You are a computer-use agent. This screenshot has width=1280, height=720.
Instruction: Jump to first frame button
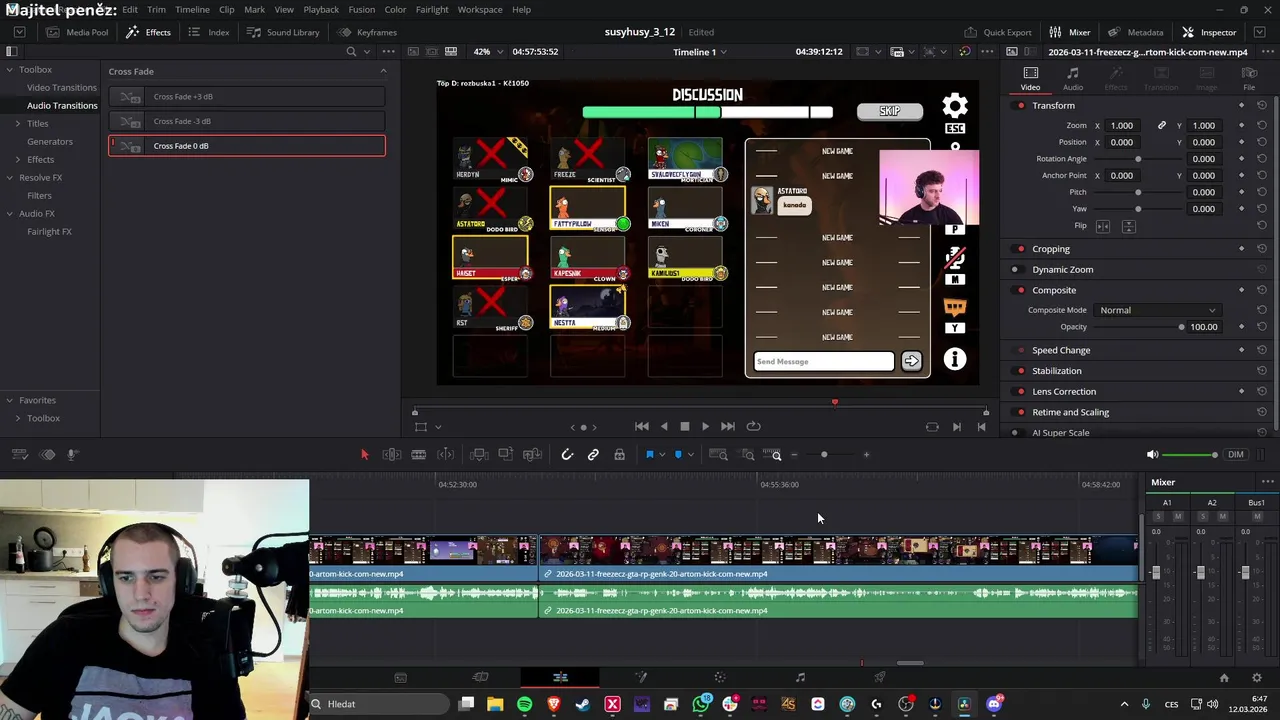[642, 426]
